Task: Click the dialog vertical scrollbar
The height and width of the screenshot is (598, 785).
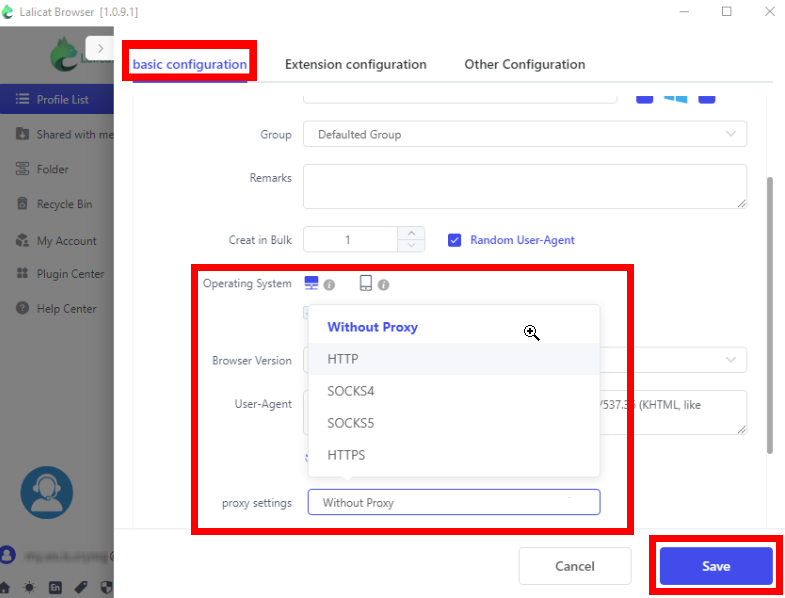Action: click(x=770, y=316)
